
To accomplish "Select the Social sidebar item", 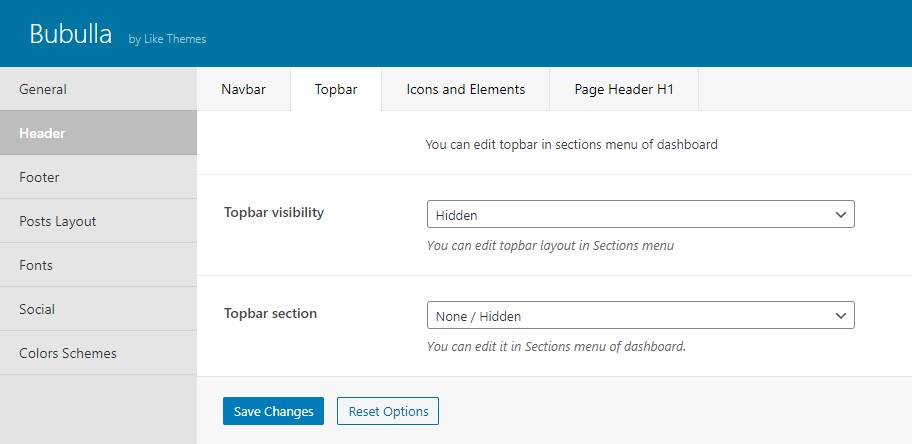I will click(x=98, y=309).
